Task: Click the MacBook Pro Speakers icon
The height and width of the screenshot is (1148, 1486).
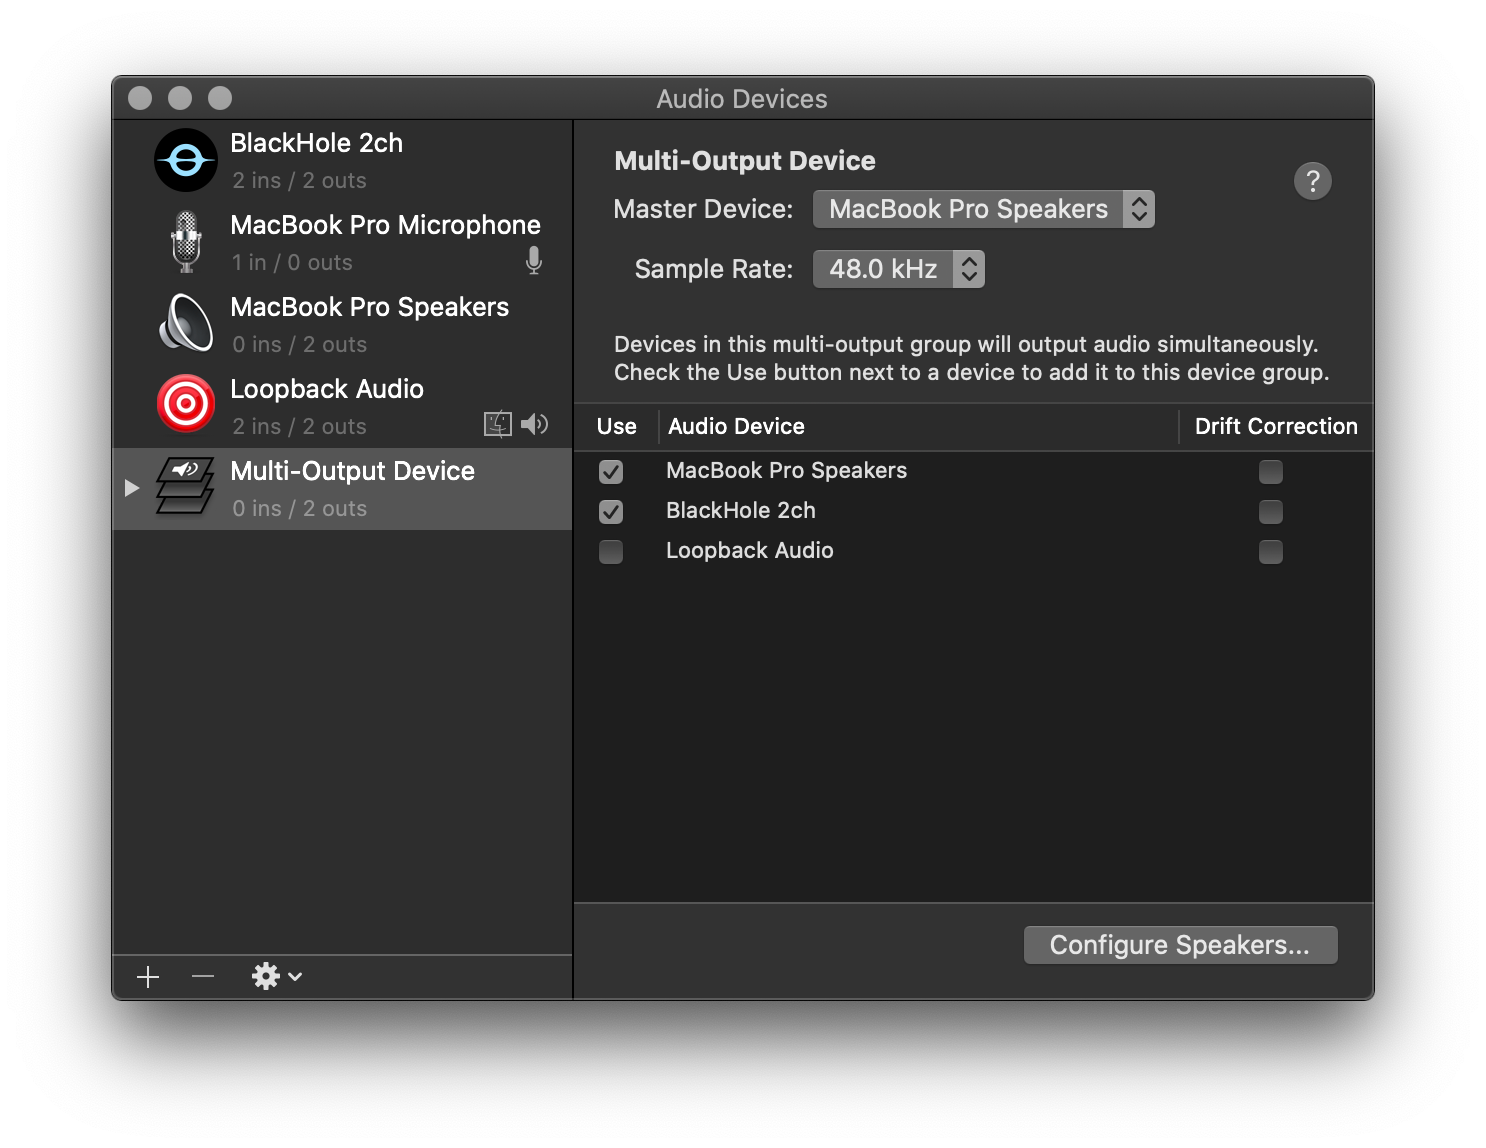Action: [x=186, y=324]
